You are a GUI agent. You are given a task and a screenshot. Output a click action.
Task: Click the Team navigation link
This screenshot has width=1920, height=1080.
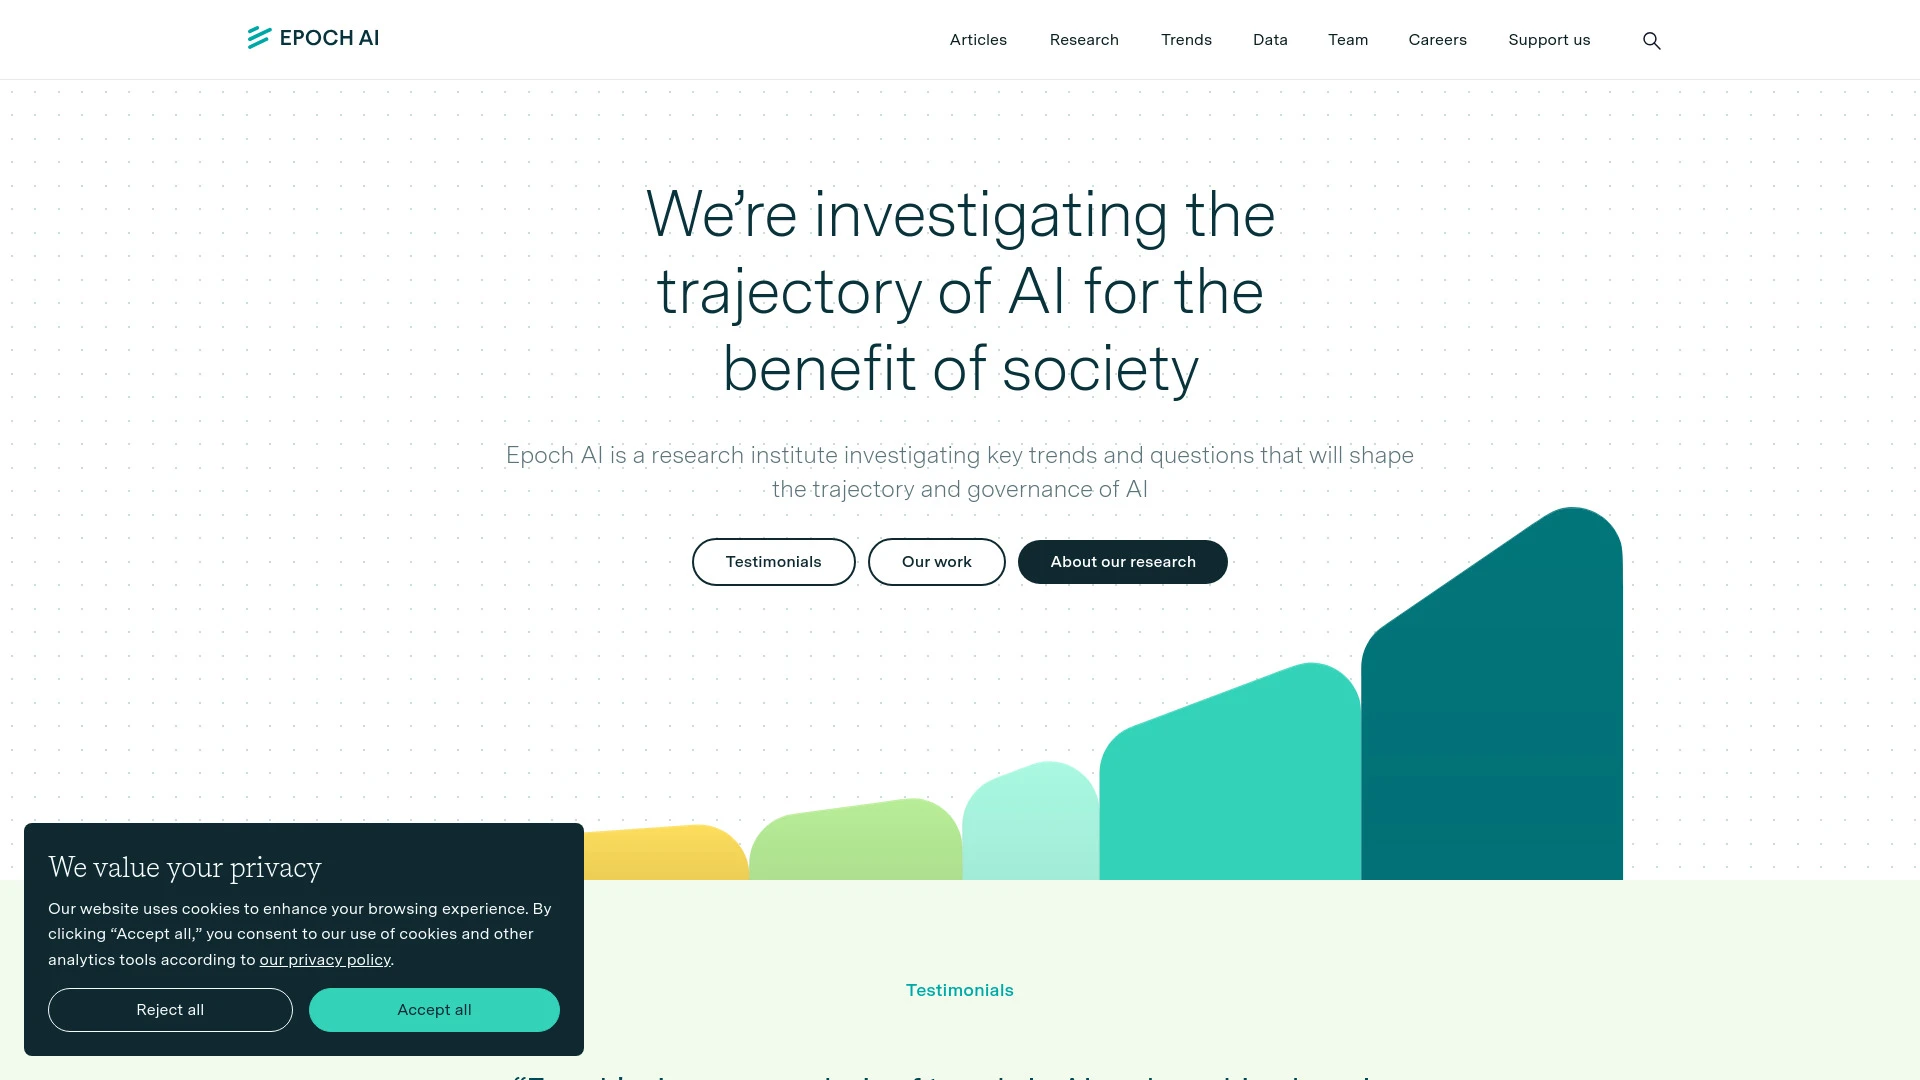pos(1348,40)
